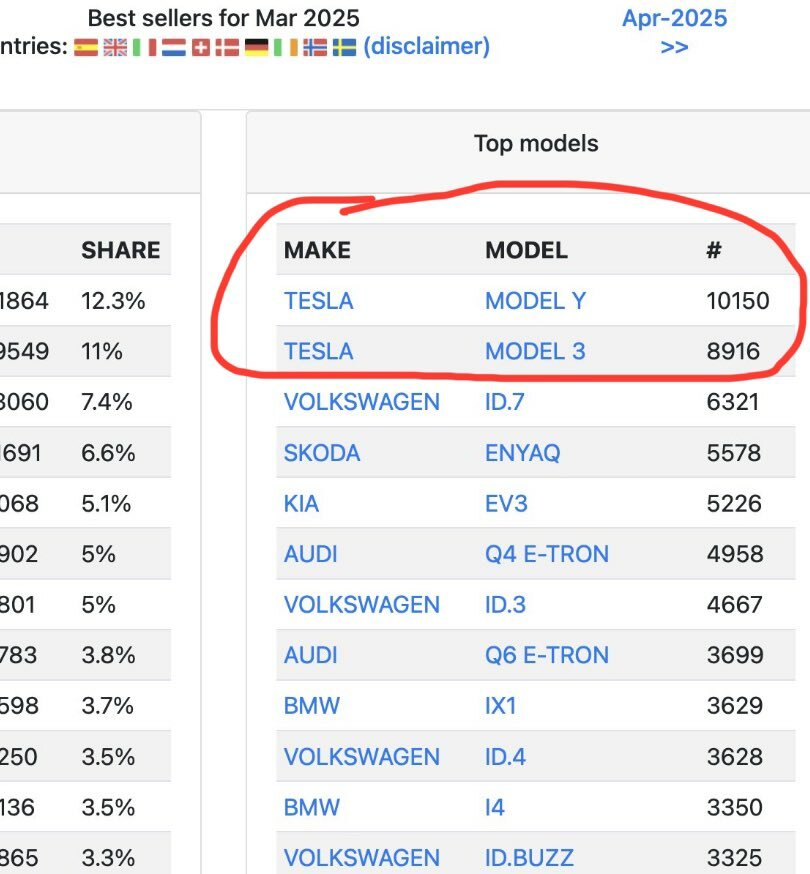Viewport: 810px width, 874px height.
Task: Choose the Denmark flag icon
Action: [x=227, y=47]
